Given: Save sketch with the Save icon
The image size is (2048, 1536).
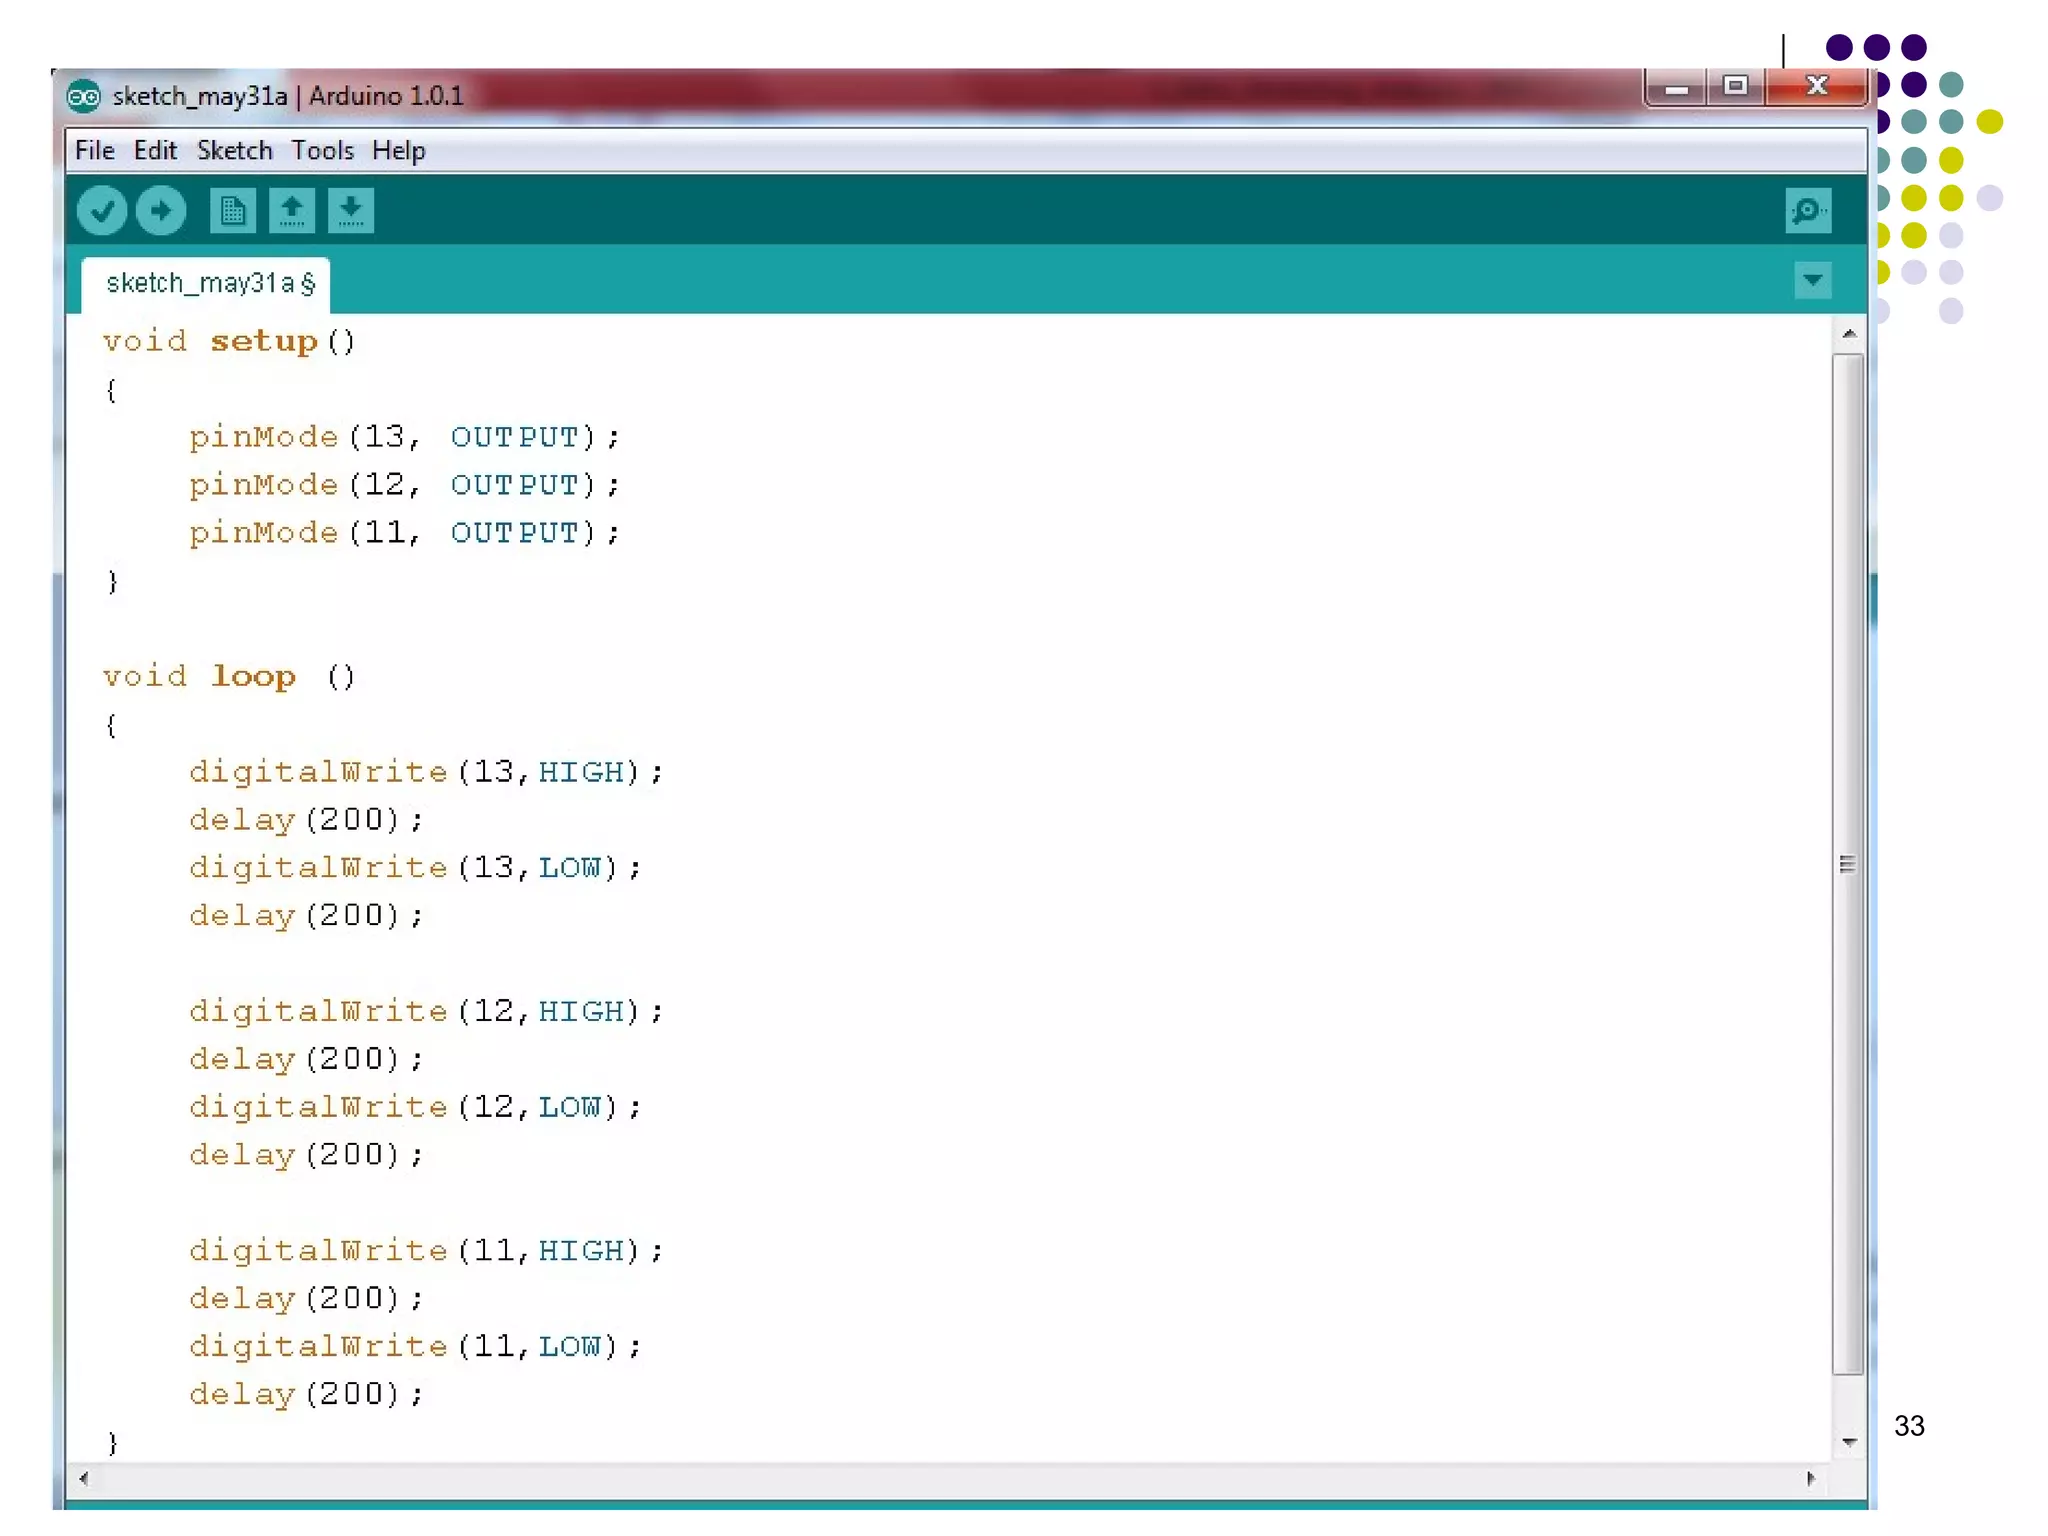Looking at the screenshot, I should pyautogui.click(x=351, y=211).
